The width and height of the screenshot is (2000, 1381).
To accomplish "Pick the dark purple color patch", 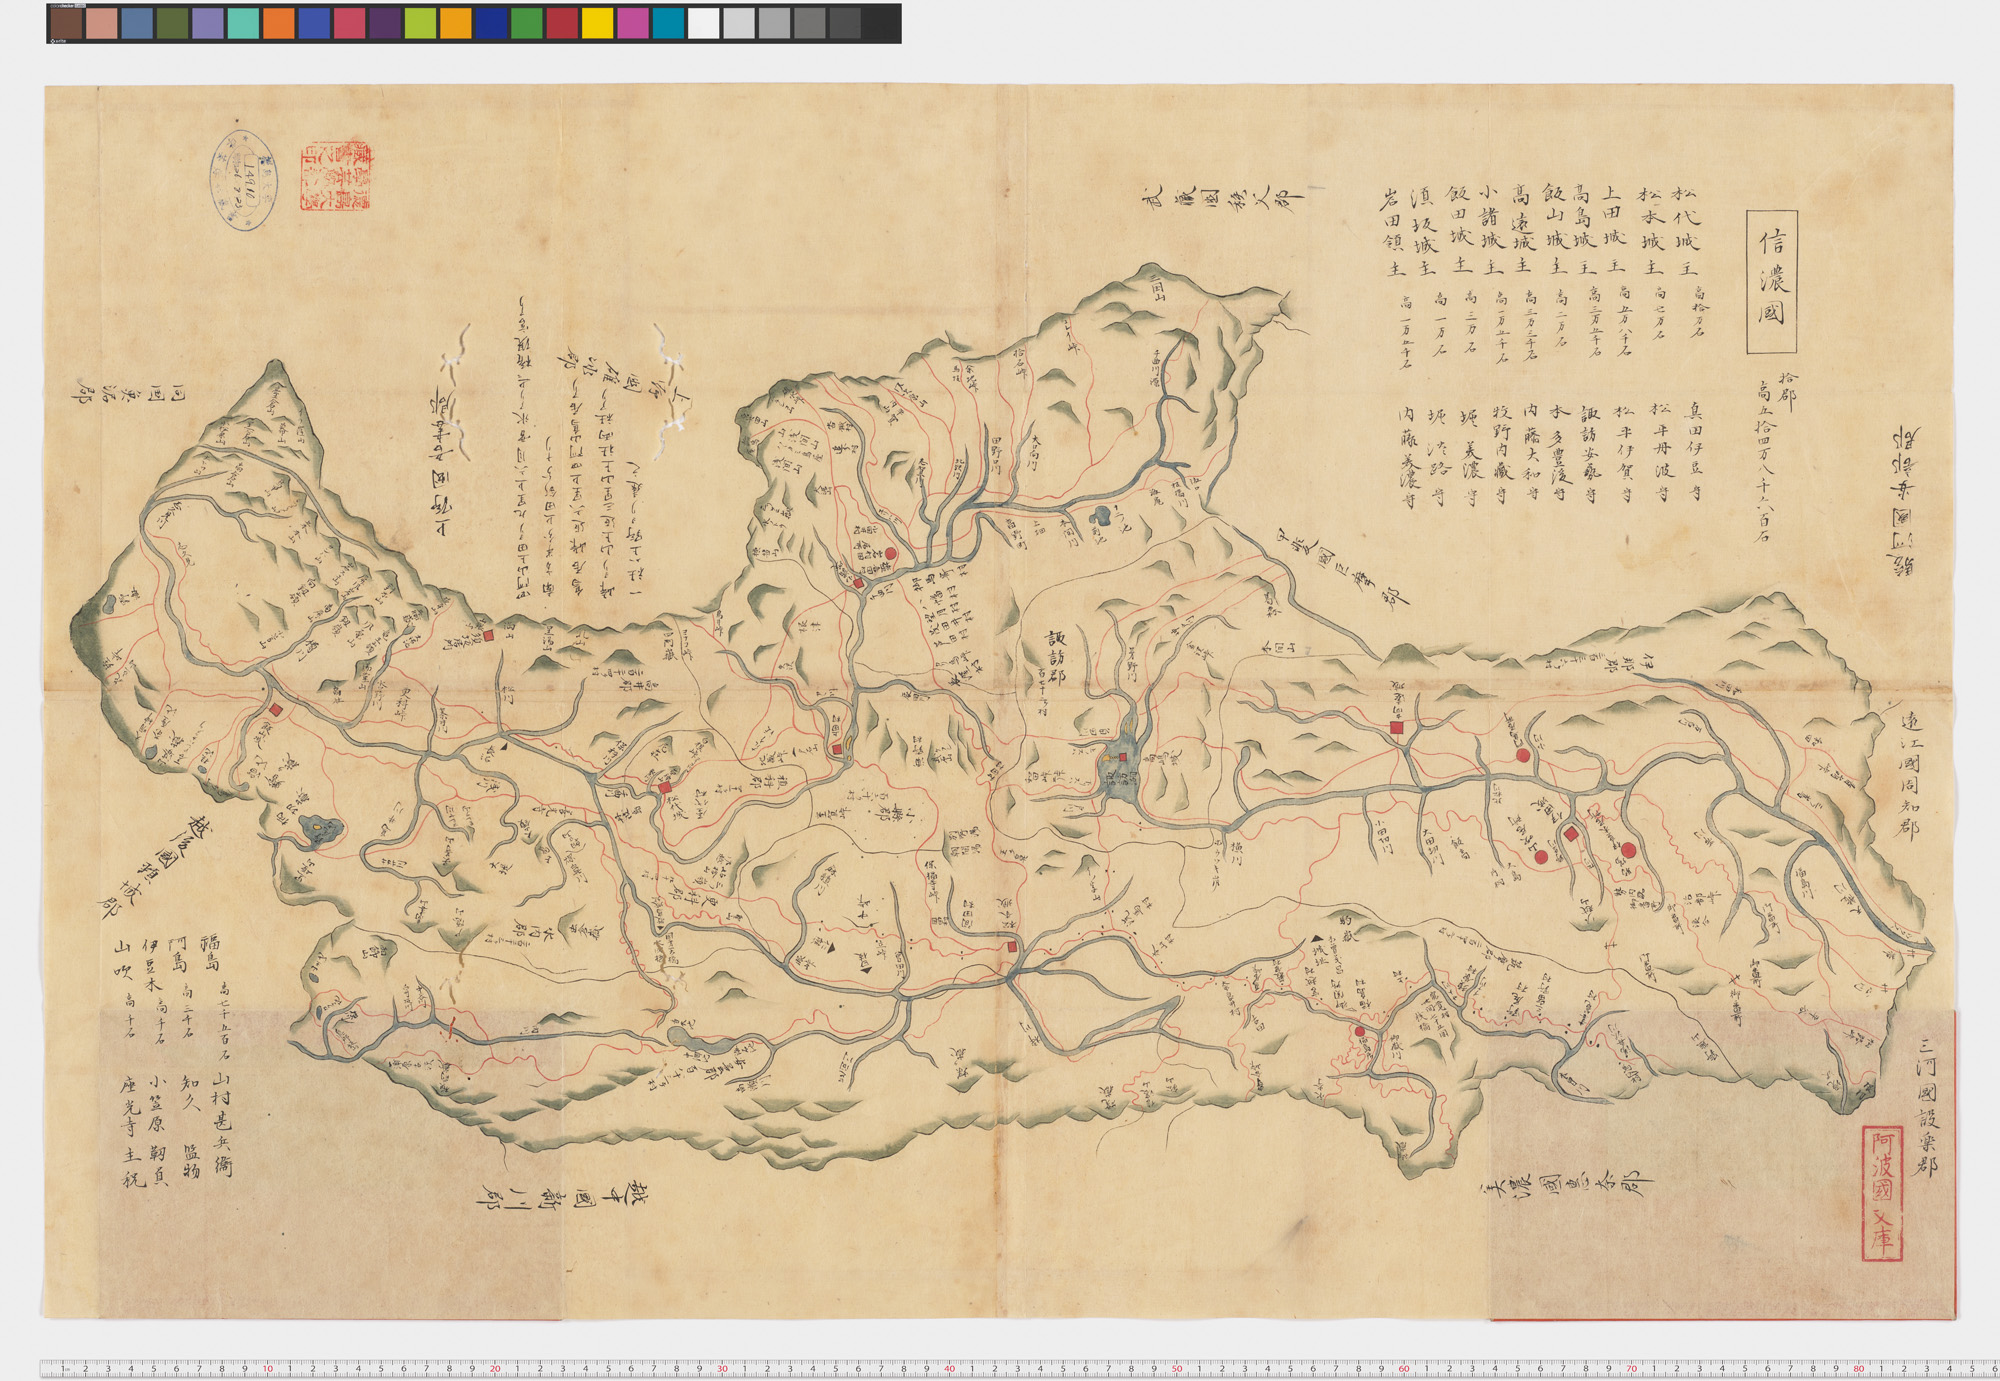I will point(384,24).
